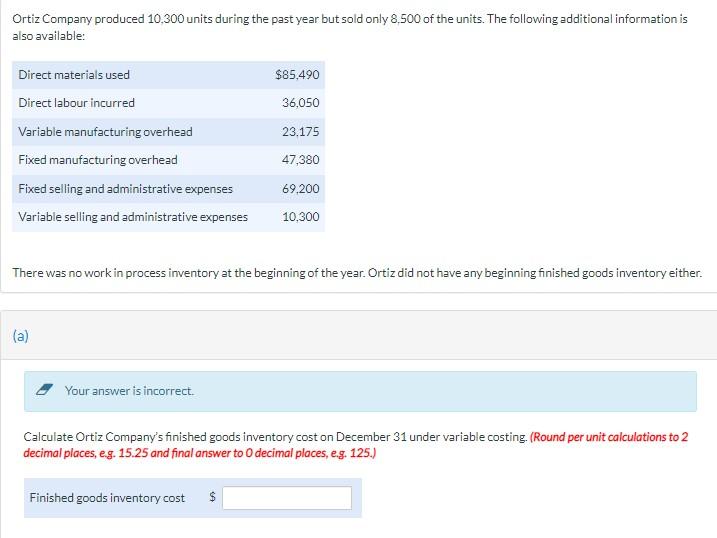717x538 pixels.
Task: Select the 'Fixed manufacturing overhead' label
Action: 98,160
